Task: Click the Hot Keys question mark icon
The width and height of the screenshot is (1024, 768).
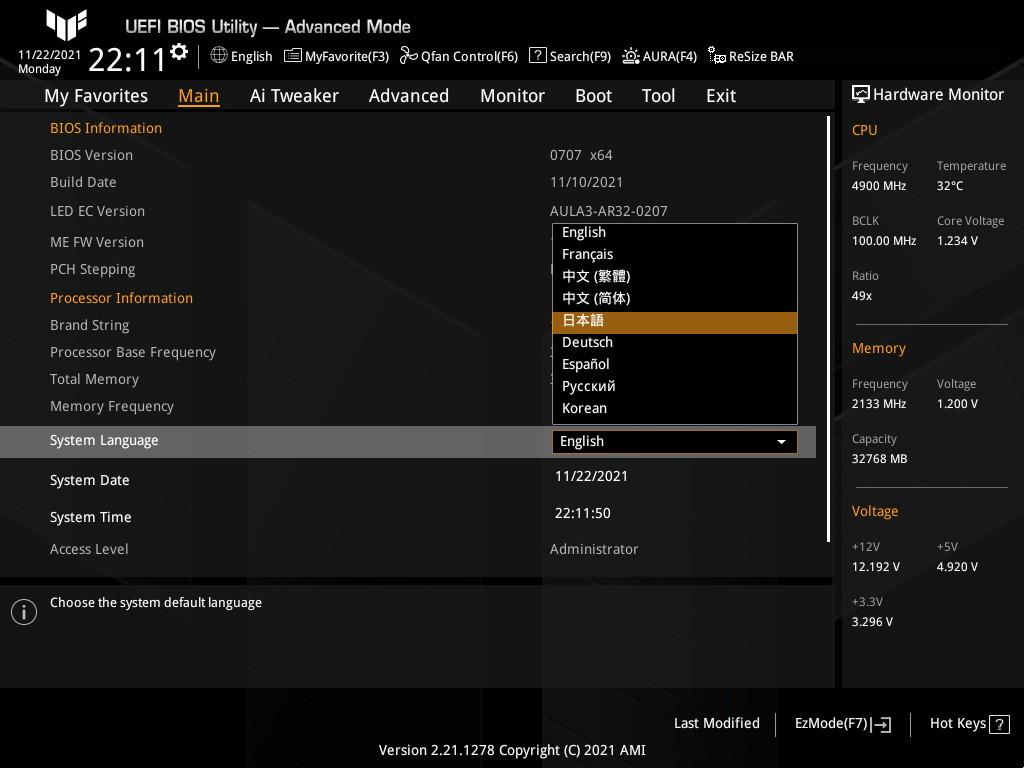Action: (999, 724)
